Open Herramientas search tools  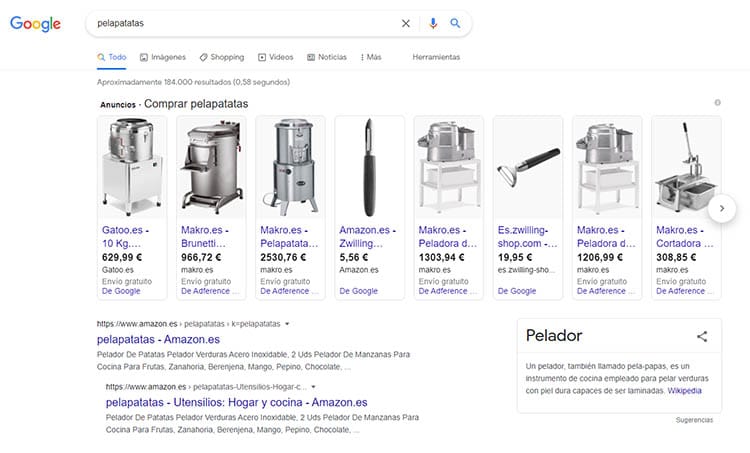436,57
